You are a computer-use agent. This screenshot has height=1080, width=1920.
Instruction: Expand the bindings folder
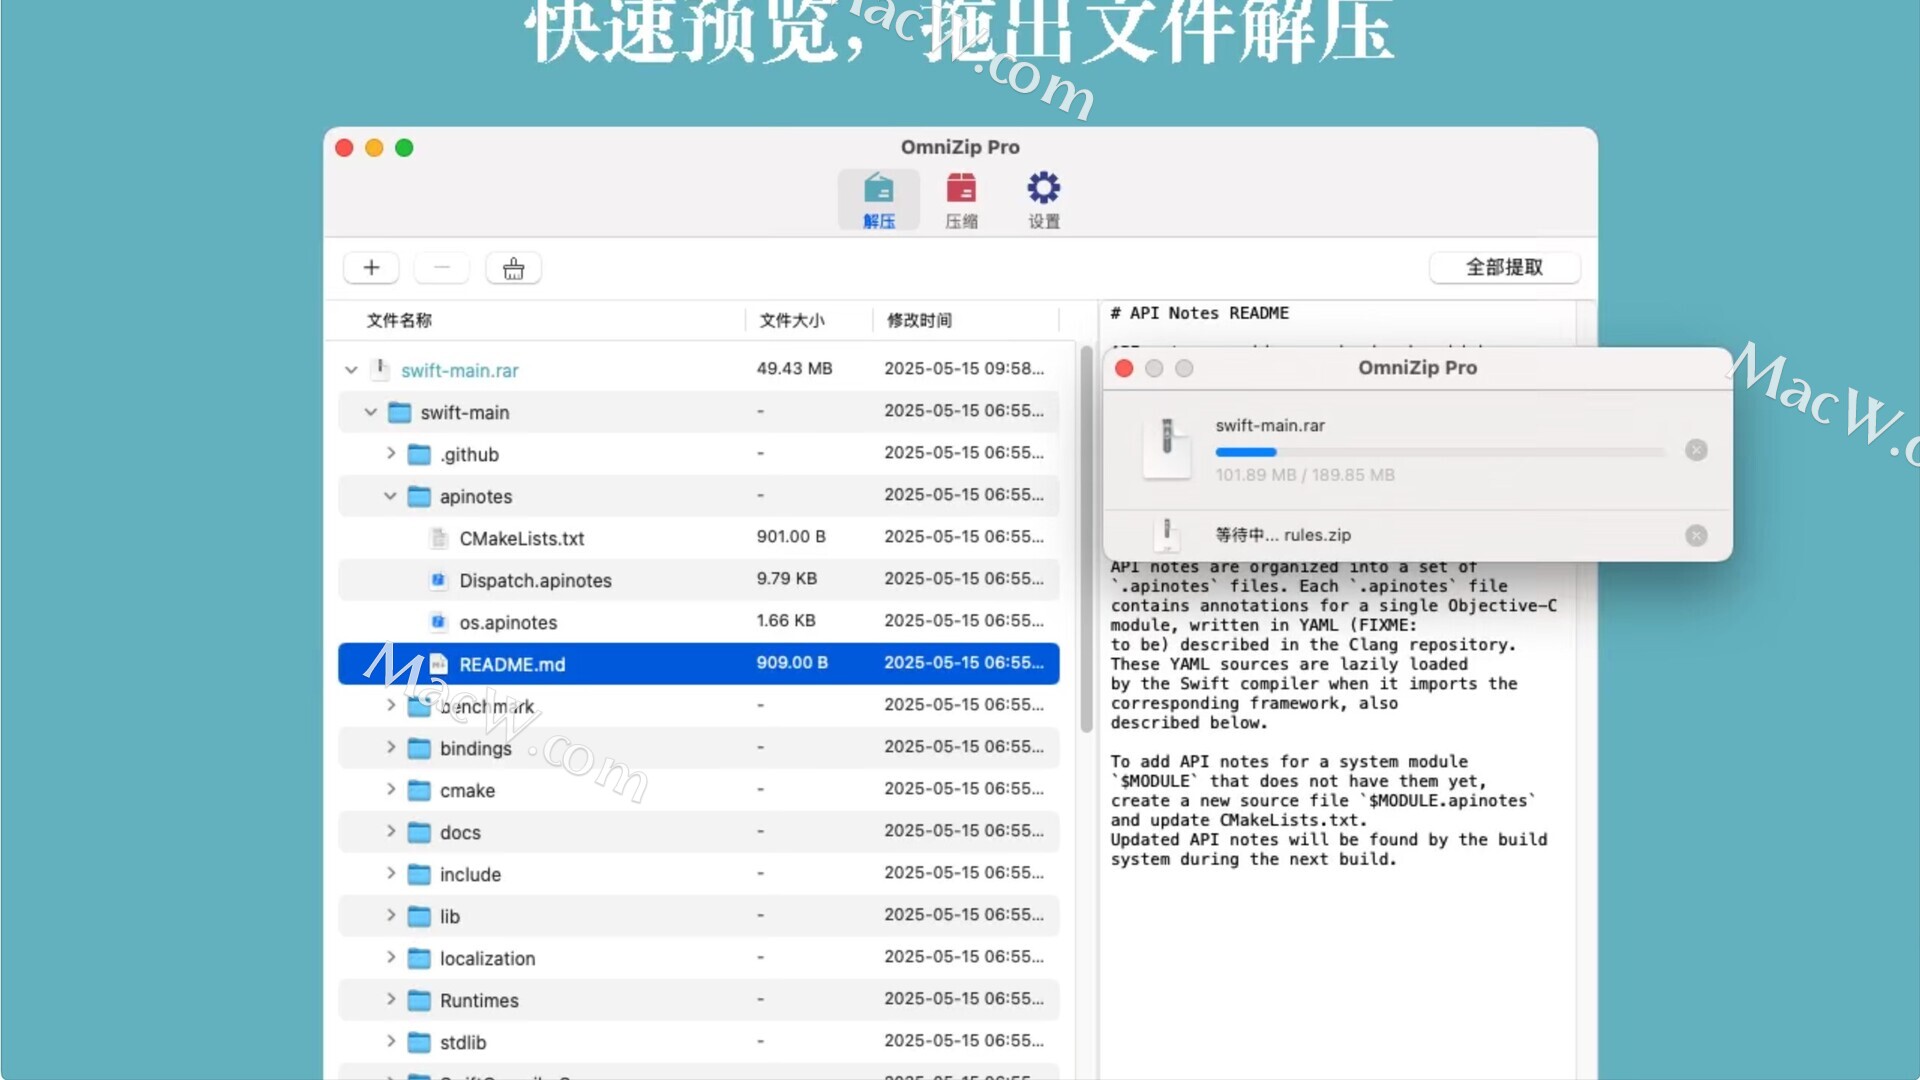391,748
